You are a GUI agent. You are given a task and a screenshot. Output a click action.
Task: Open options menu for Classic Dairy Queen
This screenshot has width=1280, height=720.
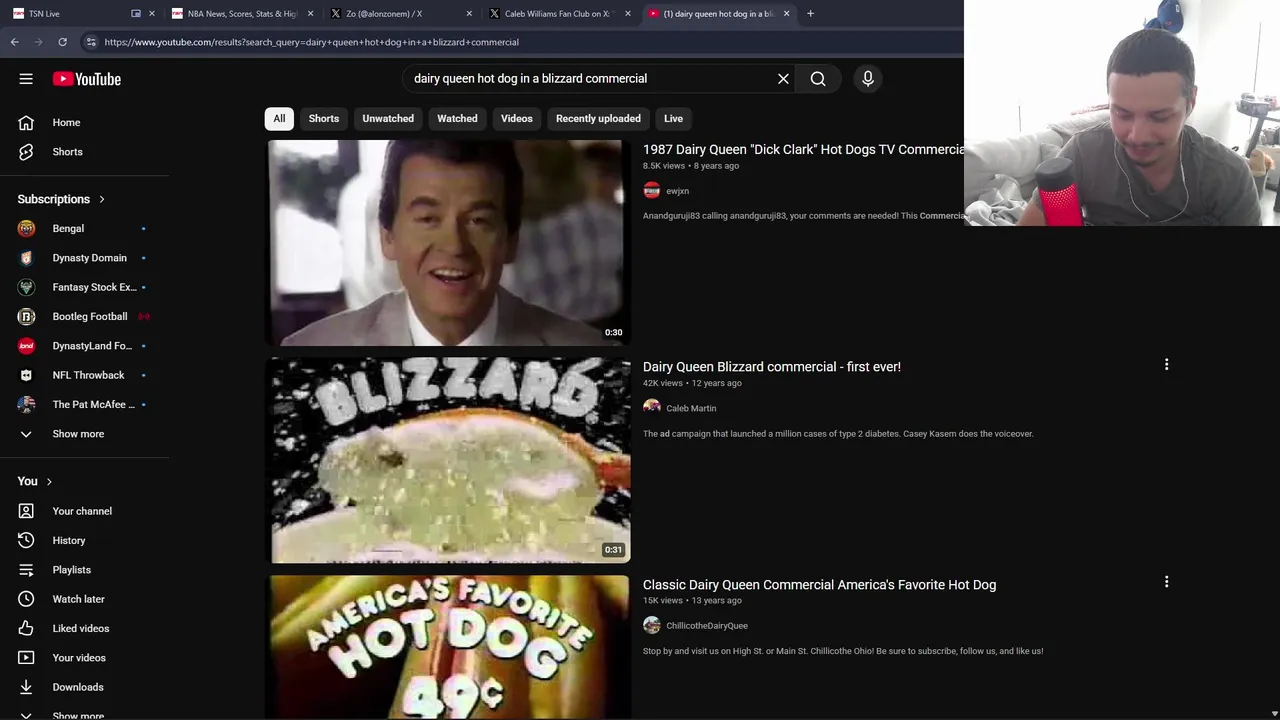click(1166, 582)
